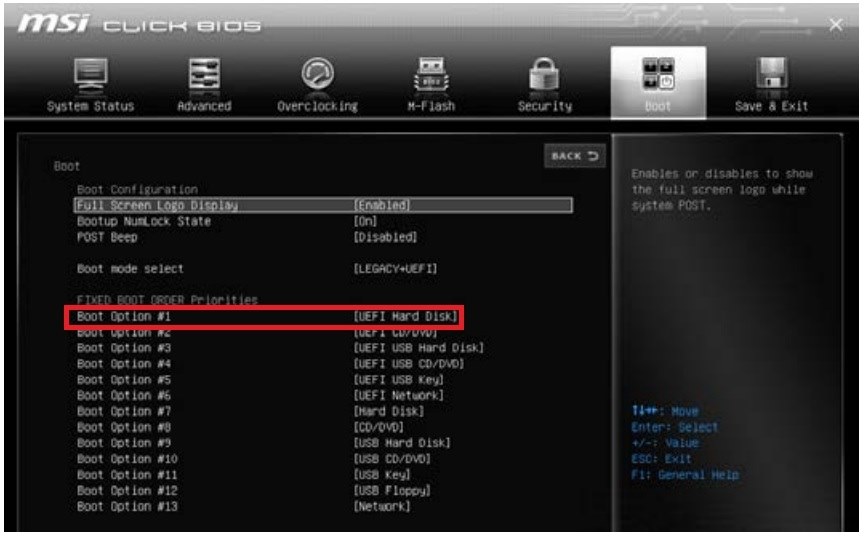Change Bootup NumLock State [On] value
This screenshot has width=864, height=536.
(365, 221)
